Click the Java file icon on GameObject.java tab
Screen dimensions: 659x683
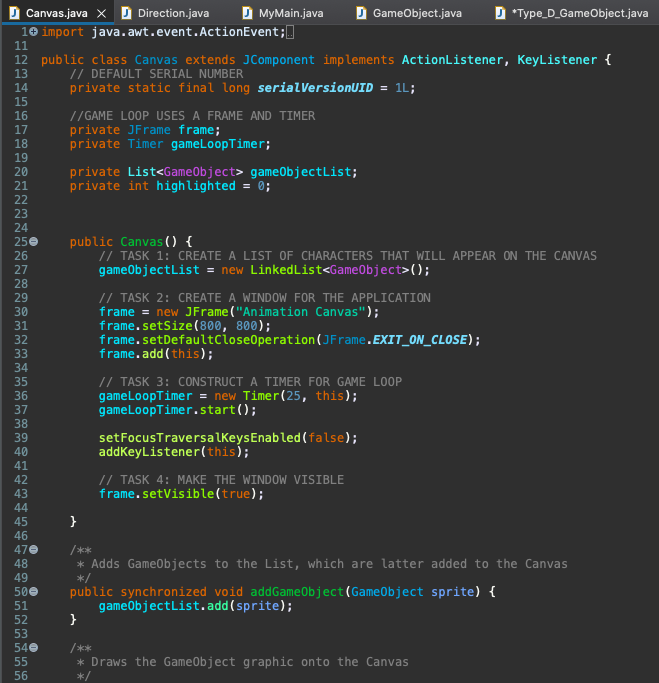click(x=361, y=13)
